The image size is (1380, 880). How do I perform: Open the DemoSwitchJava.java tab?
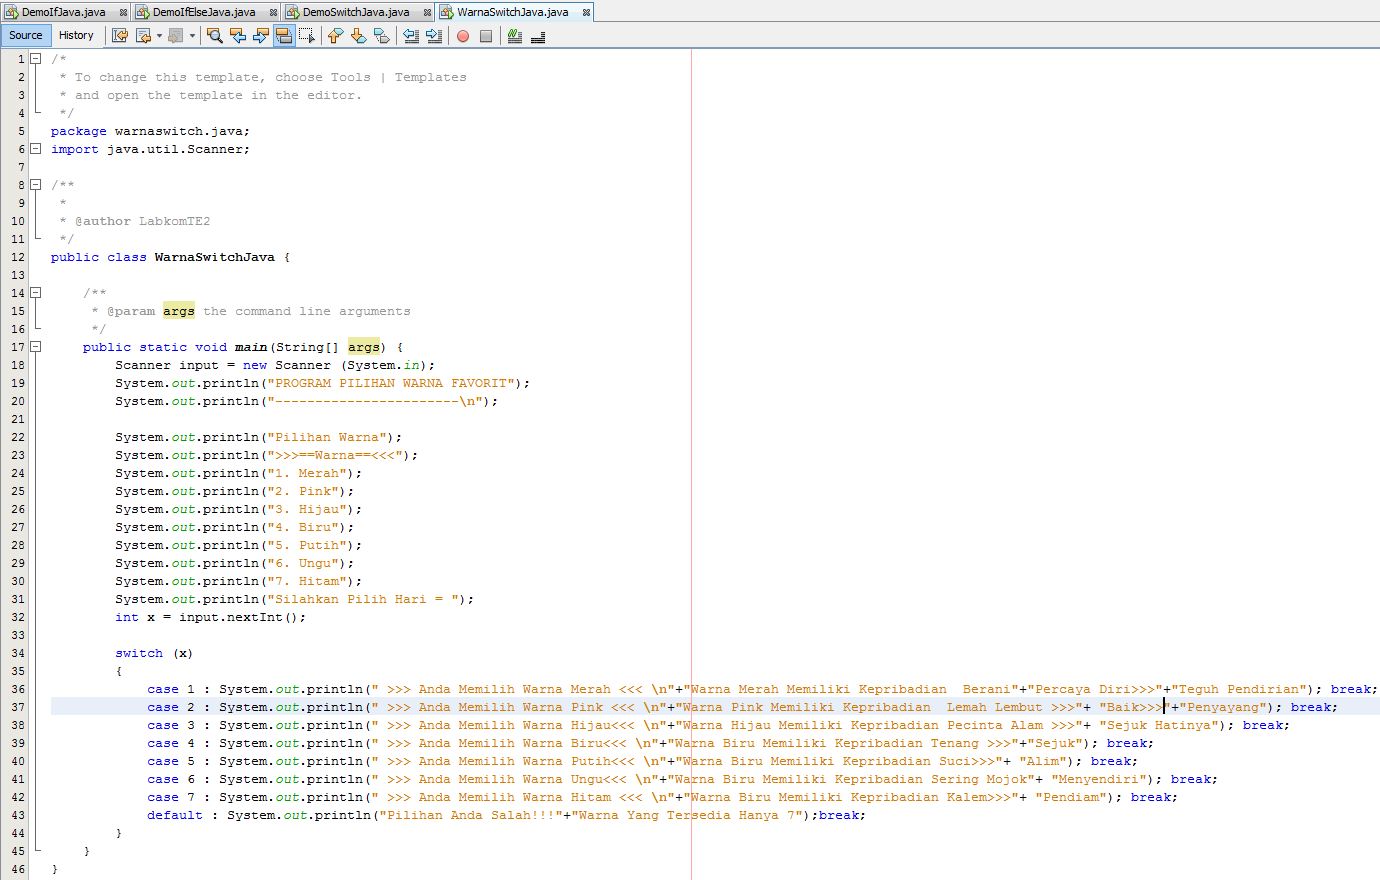coord(356,12)
